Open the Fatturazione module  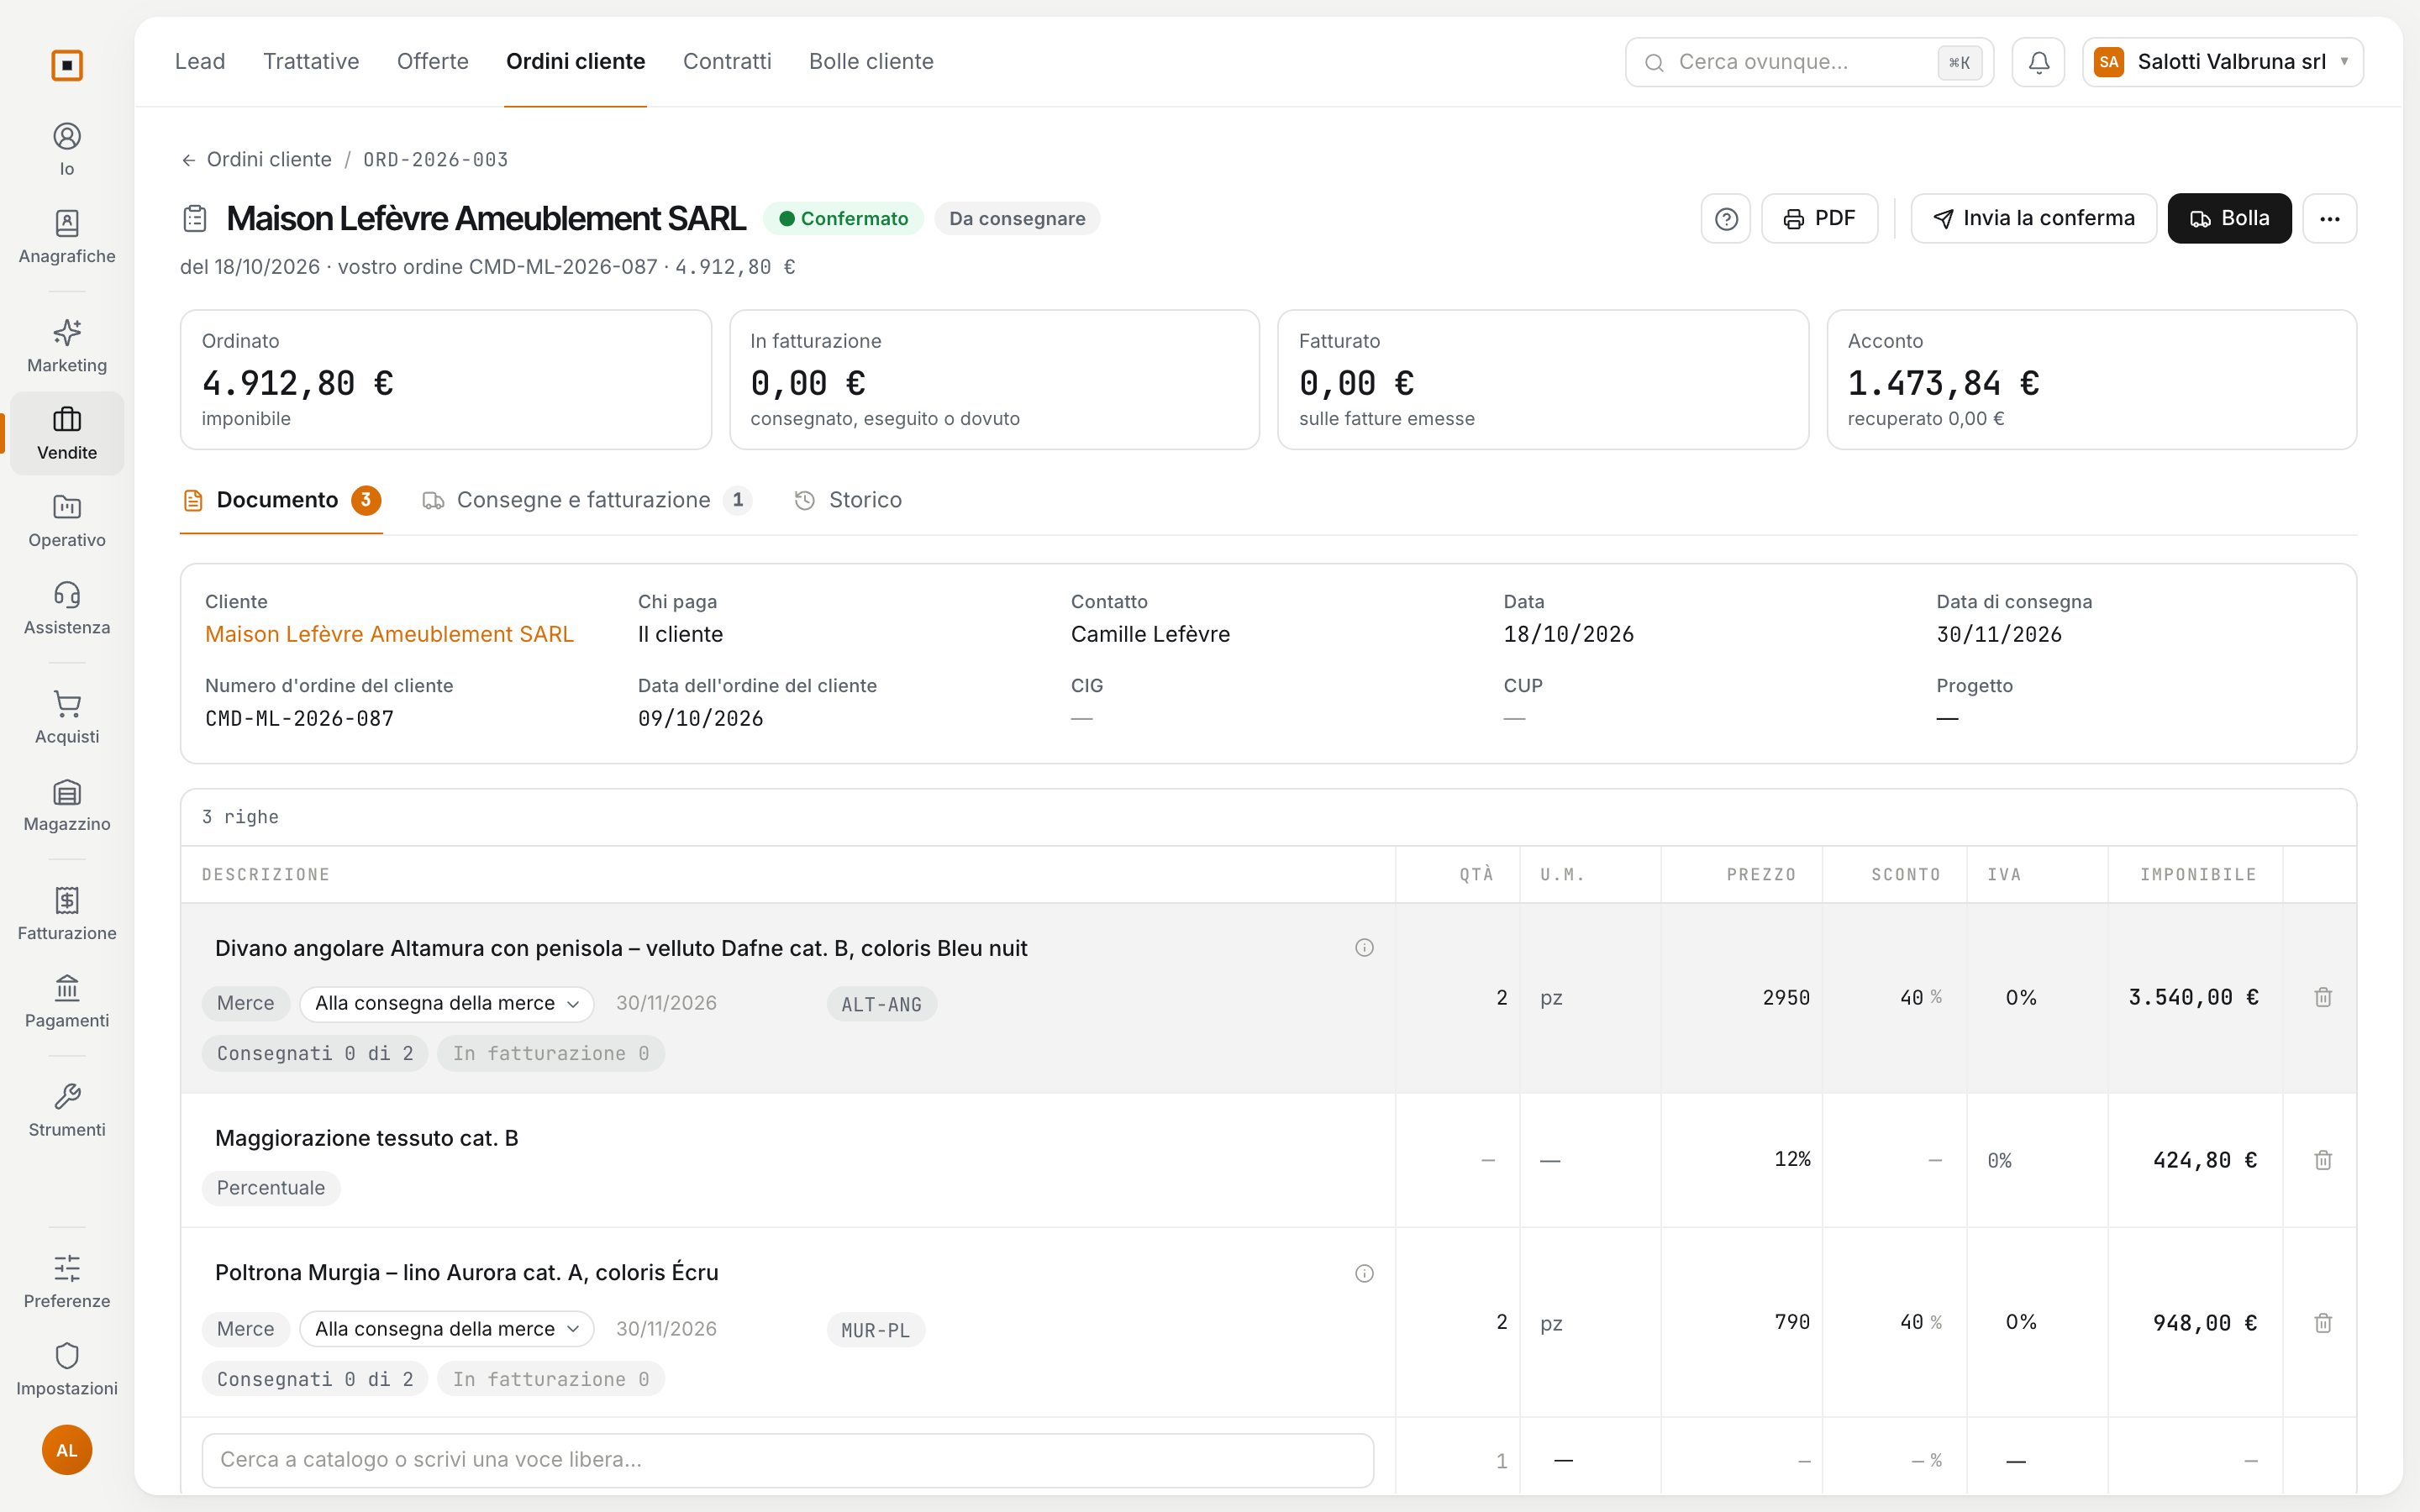point(67,914)
